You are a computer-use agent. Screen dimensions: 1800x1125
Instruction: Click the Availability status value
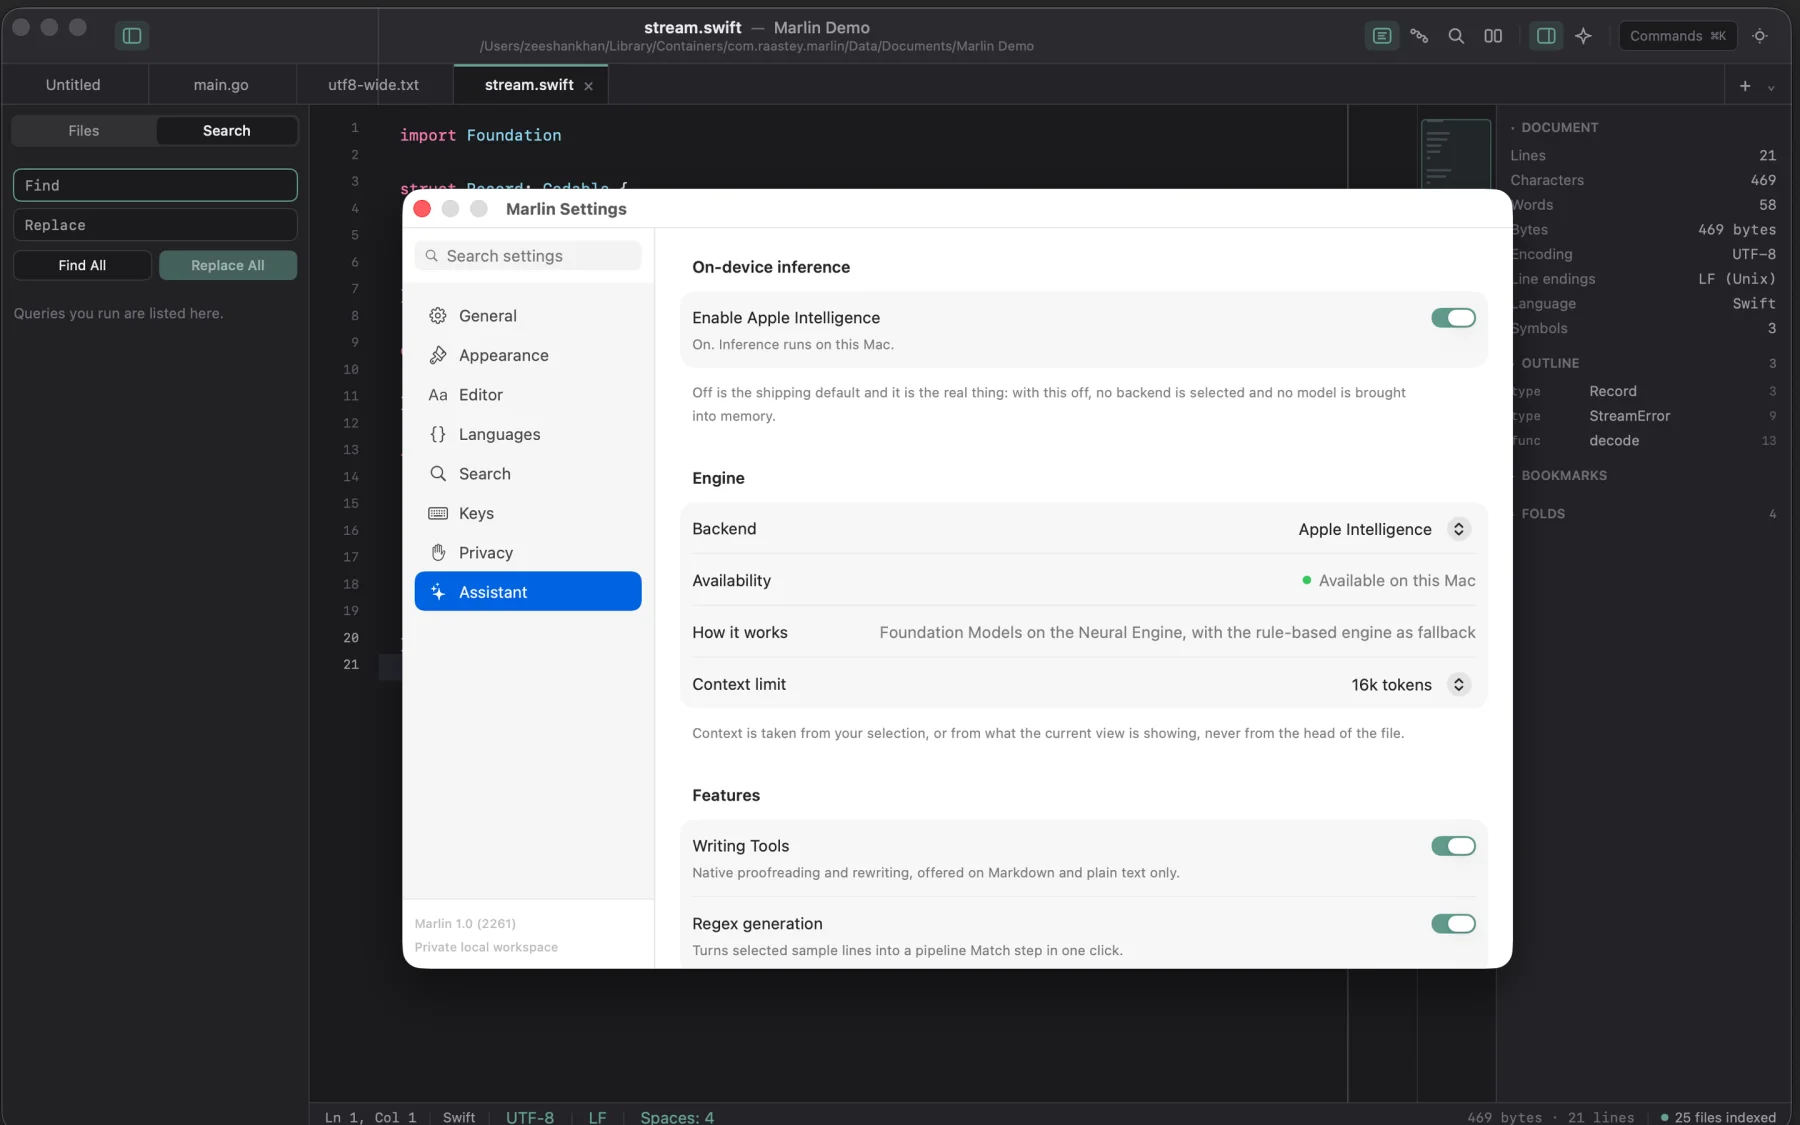1389,581
